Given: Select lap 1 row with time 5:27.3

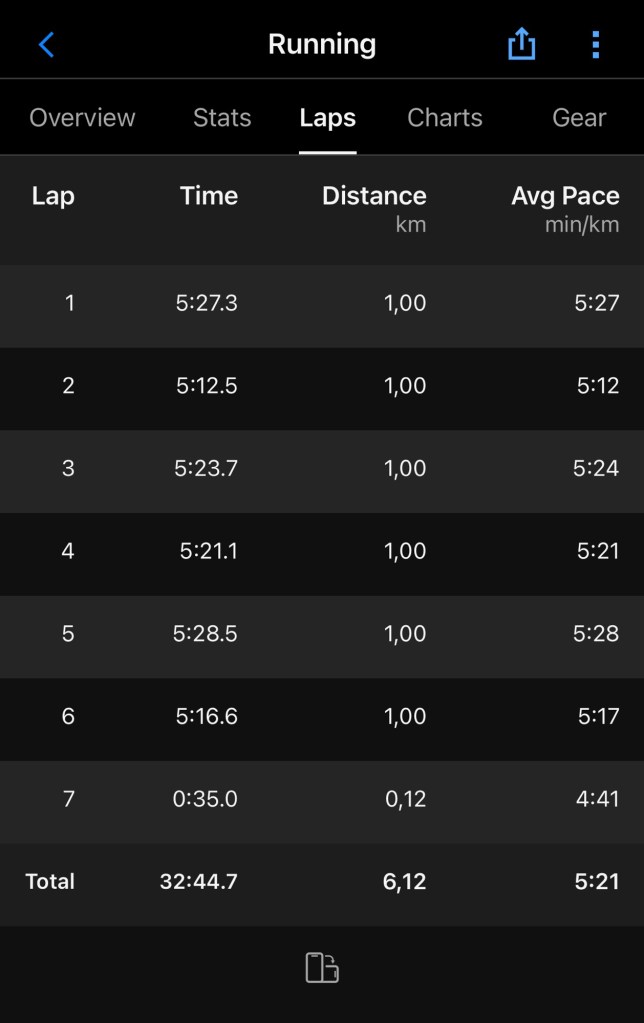Looking at the screenshot, I should (x=322, y=303).
